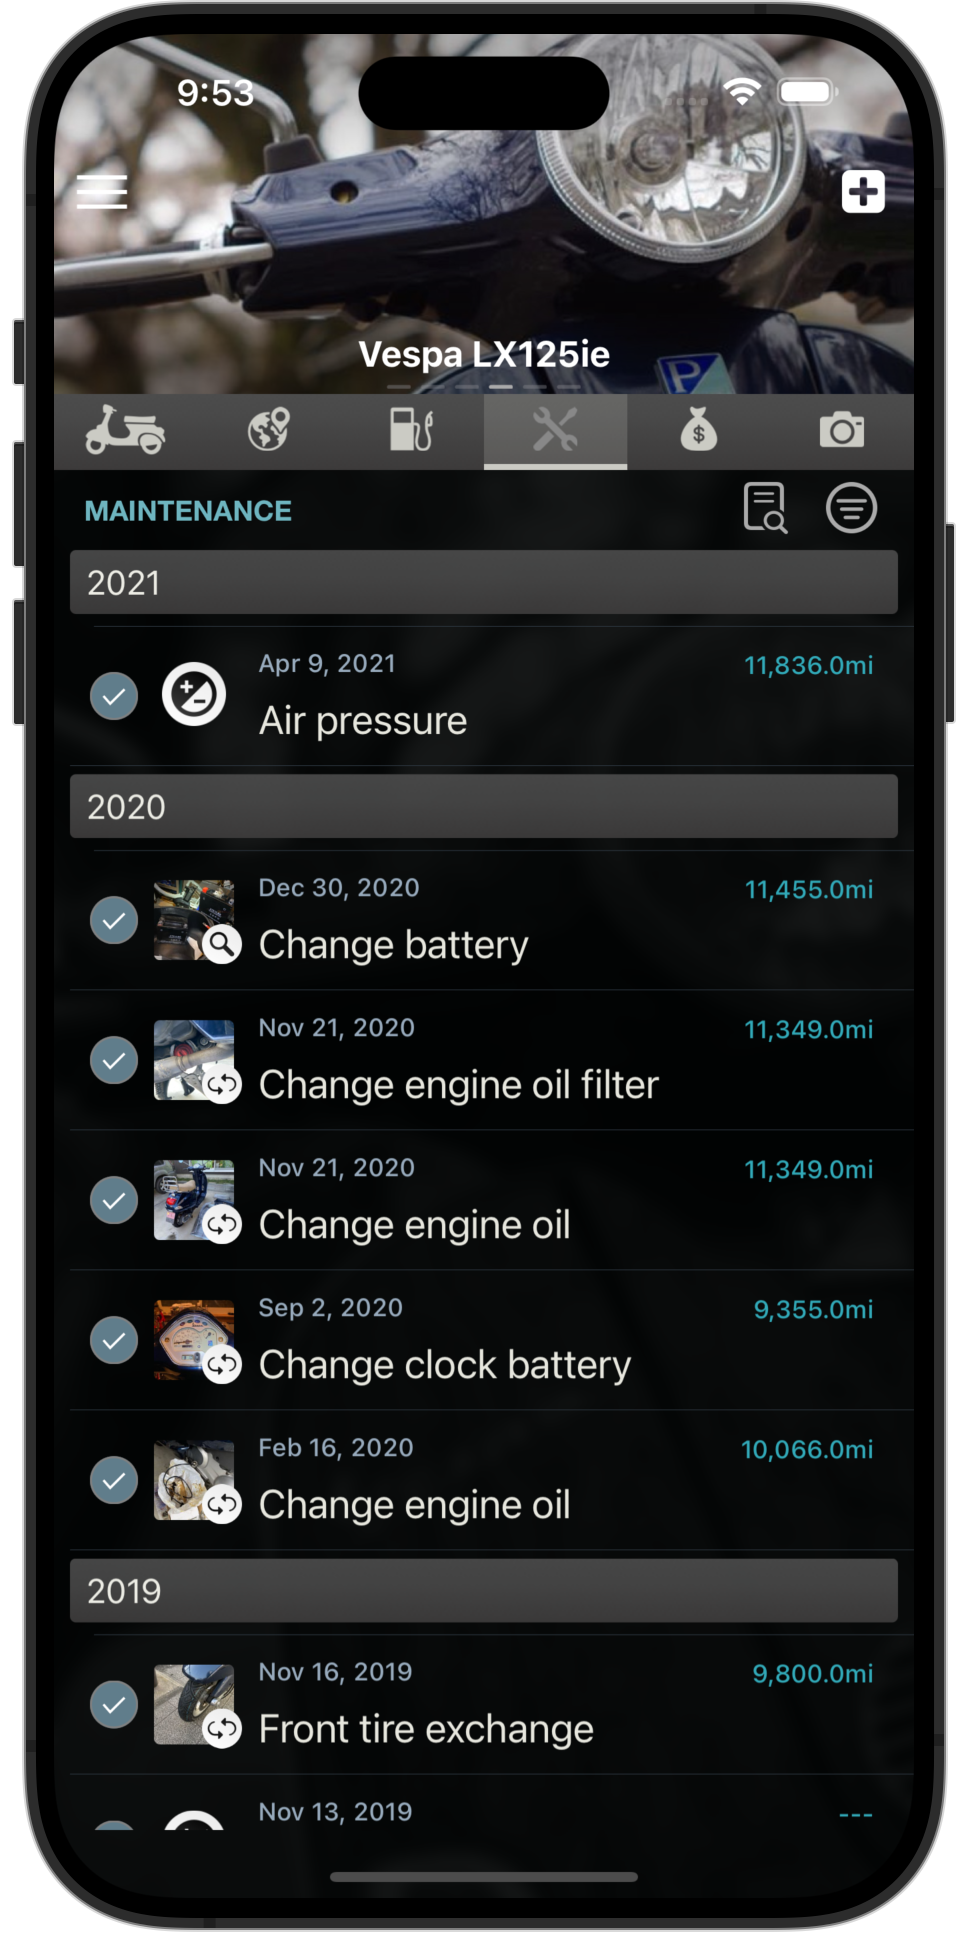Image resolution: width=968 pixels, height=1934 pixels.
Task: Select the fuel pump tab
Action: point(411,431)
